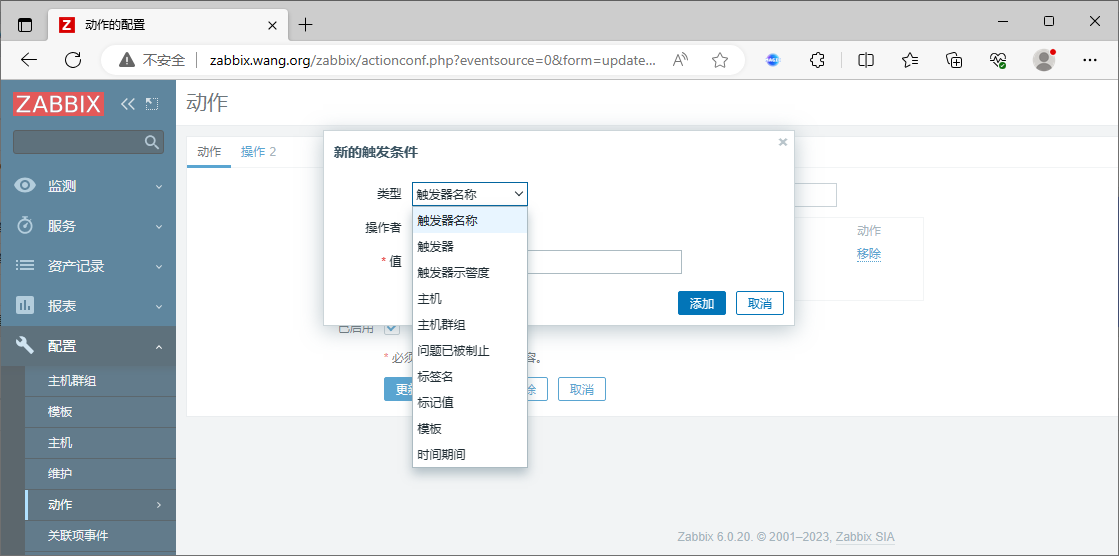Open browser extensions puzzle icon

click(x=818, y=60)
